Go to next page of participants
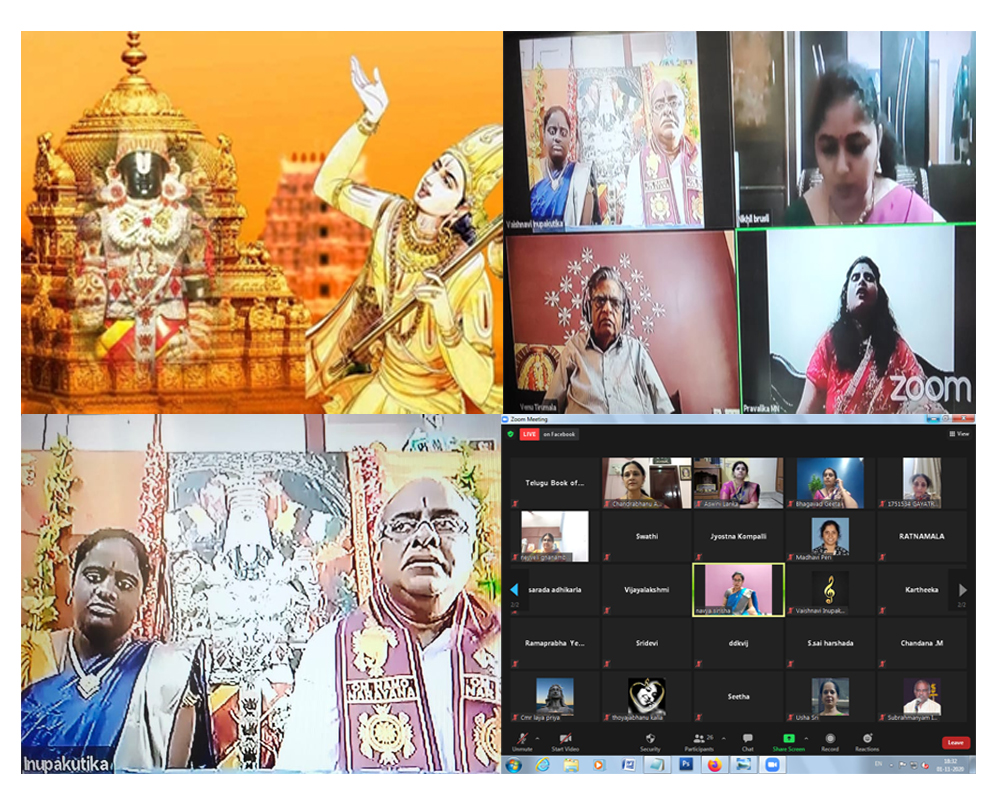The image size is (1000, 800). coord(962,590)
